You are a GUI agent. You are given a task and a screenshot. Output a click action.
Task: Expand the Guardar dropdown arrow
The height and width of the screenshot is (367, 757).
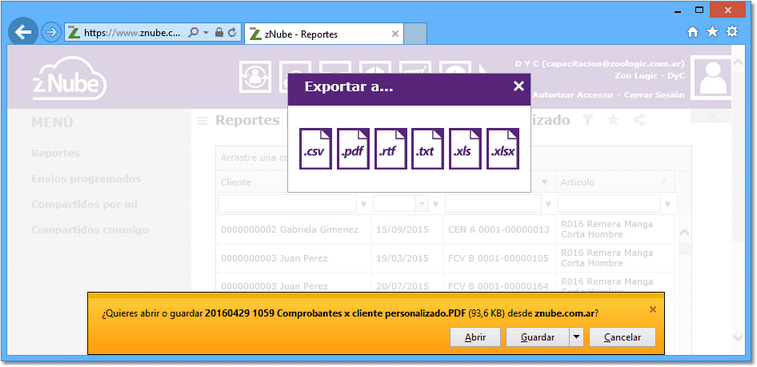click(x=576, y=337)
